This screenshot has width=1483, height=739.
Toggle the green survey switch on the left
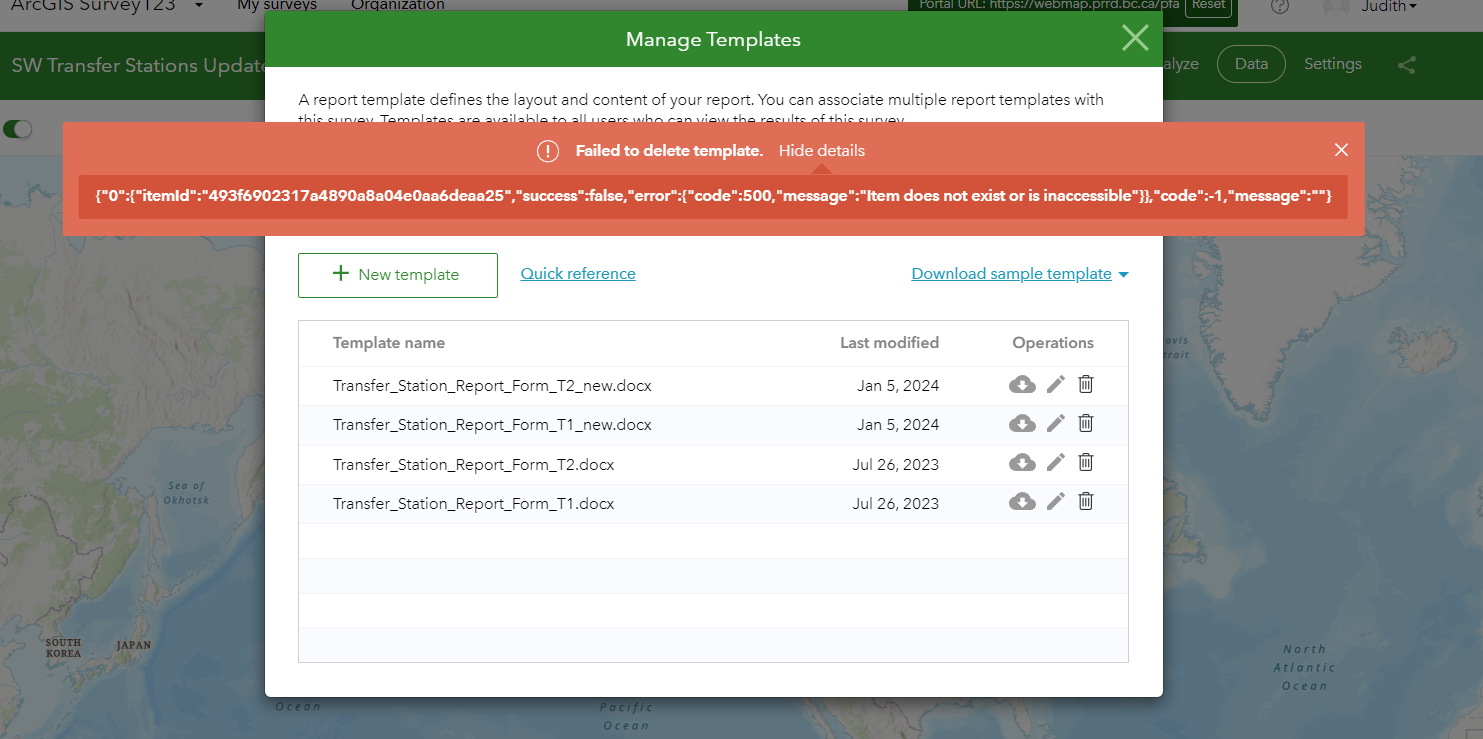(20, 129)
